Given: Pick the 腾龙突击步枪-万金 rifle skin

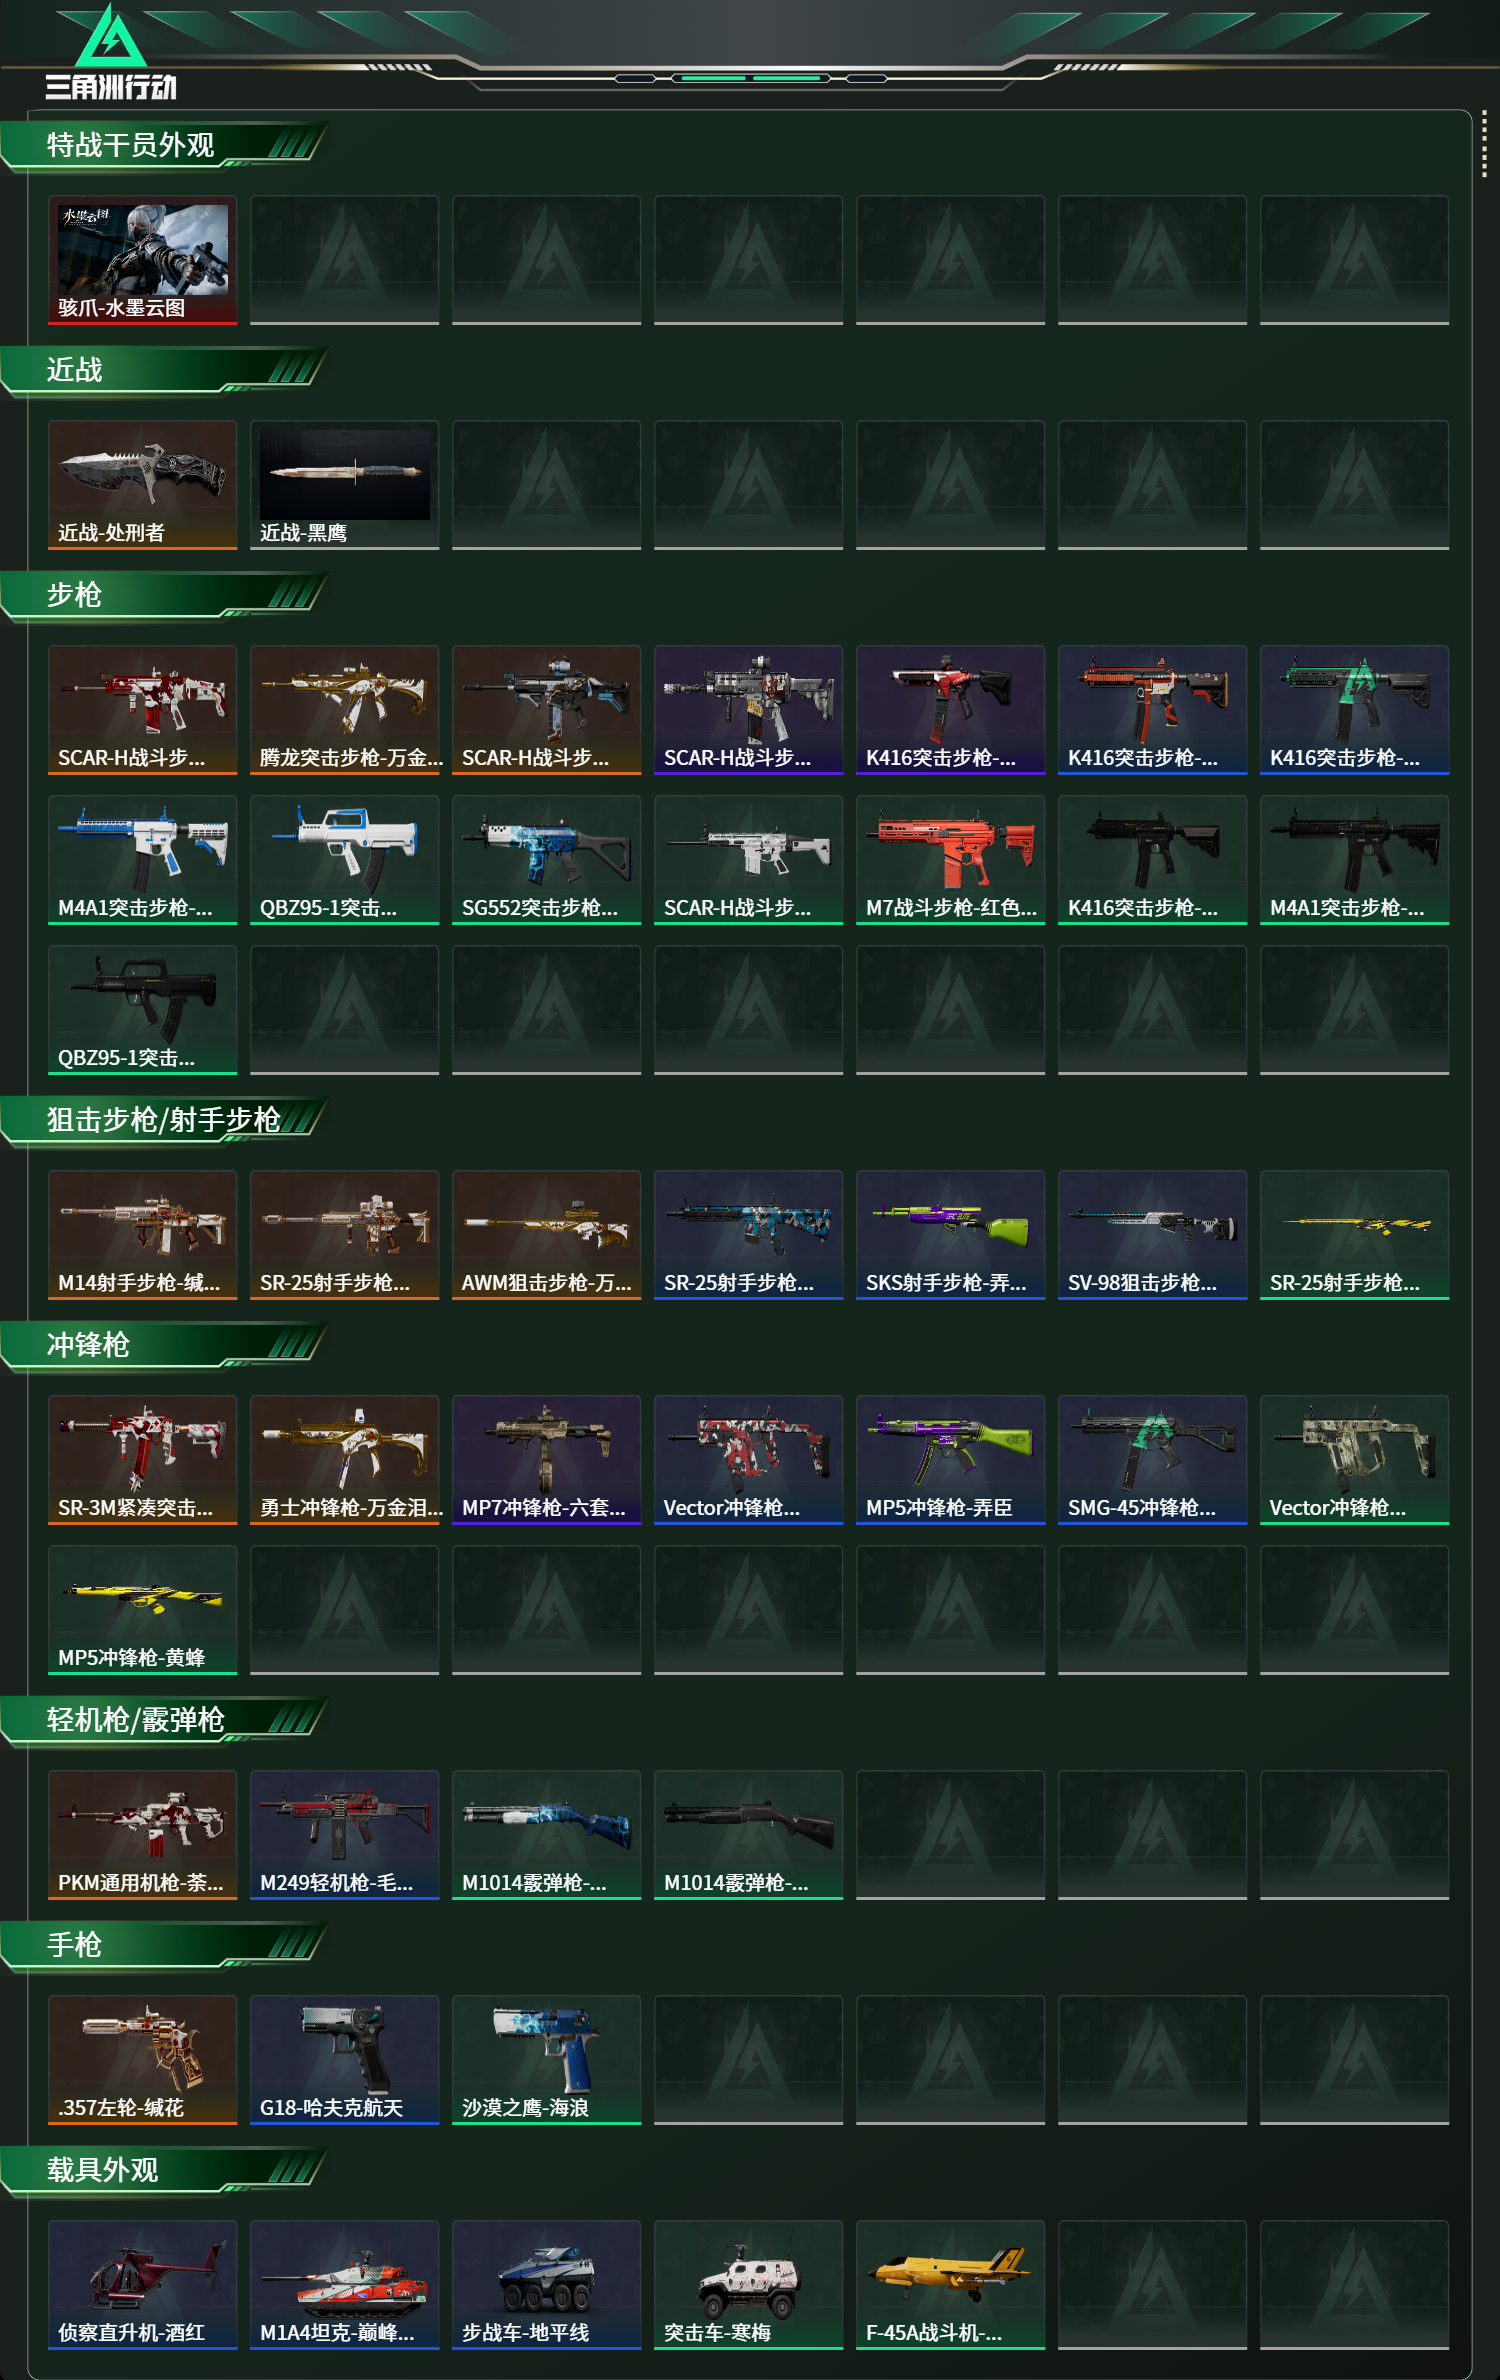Looking at the screenshot, I should point(345,710).
